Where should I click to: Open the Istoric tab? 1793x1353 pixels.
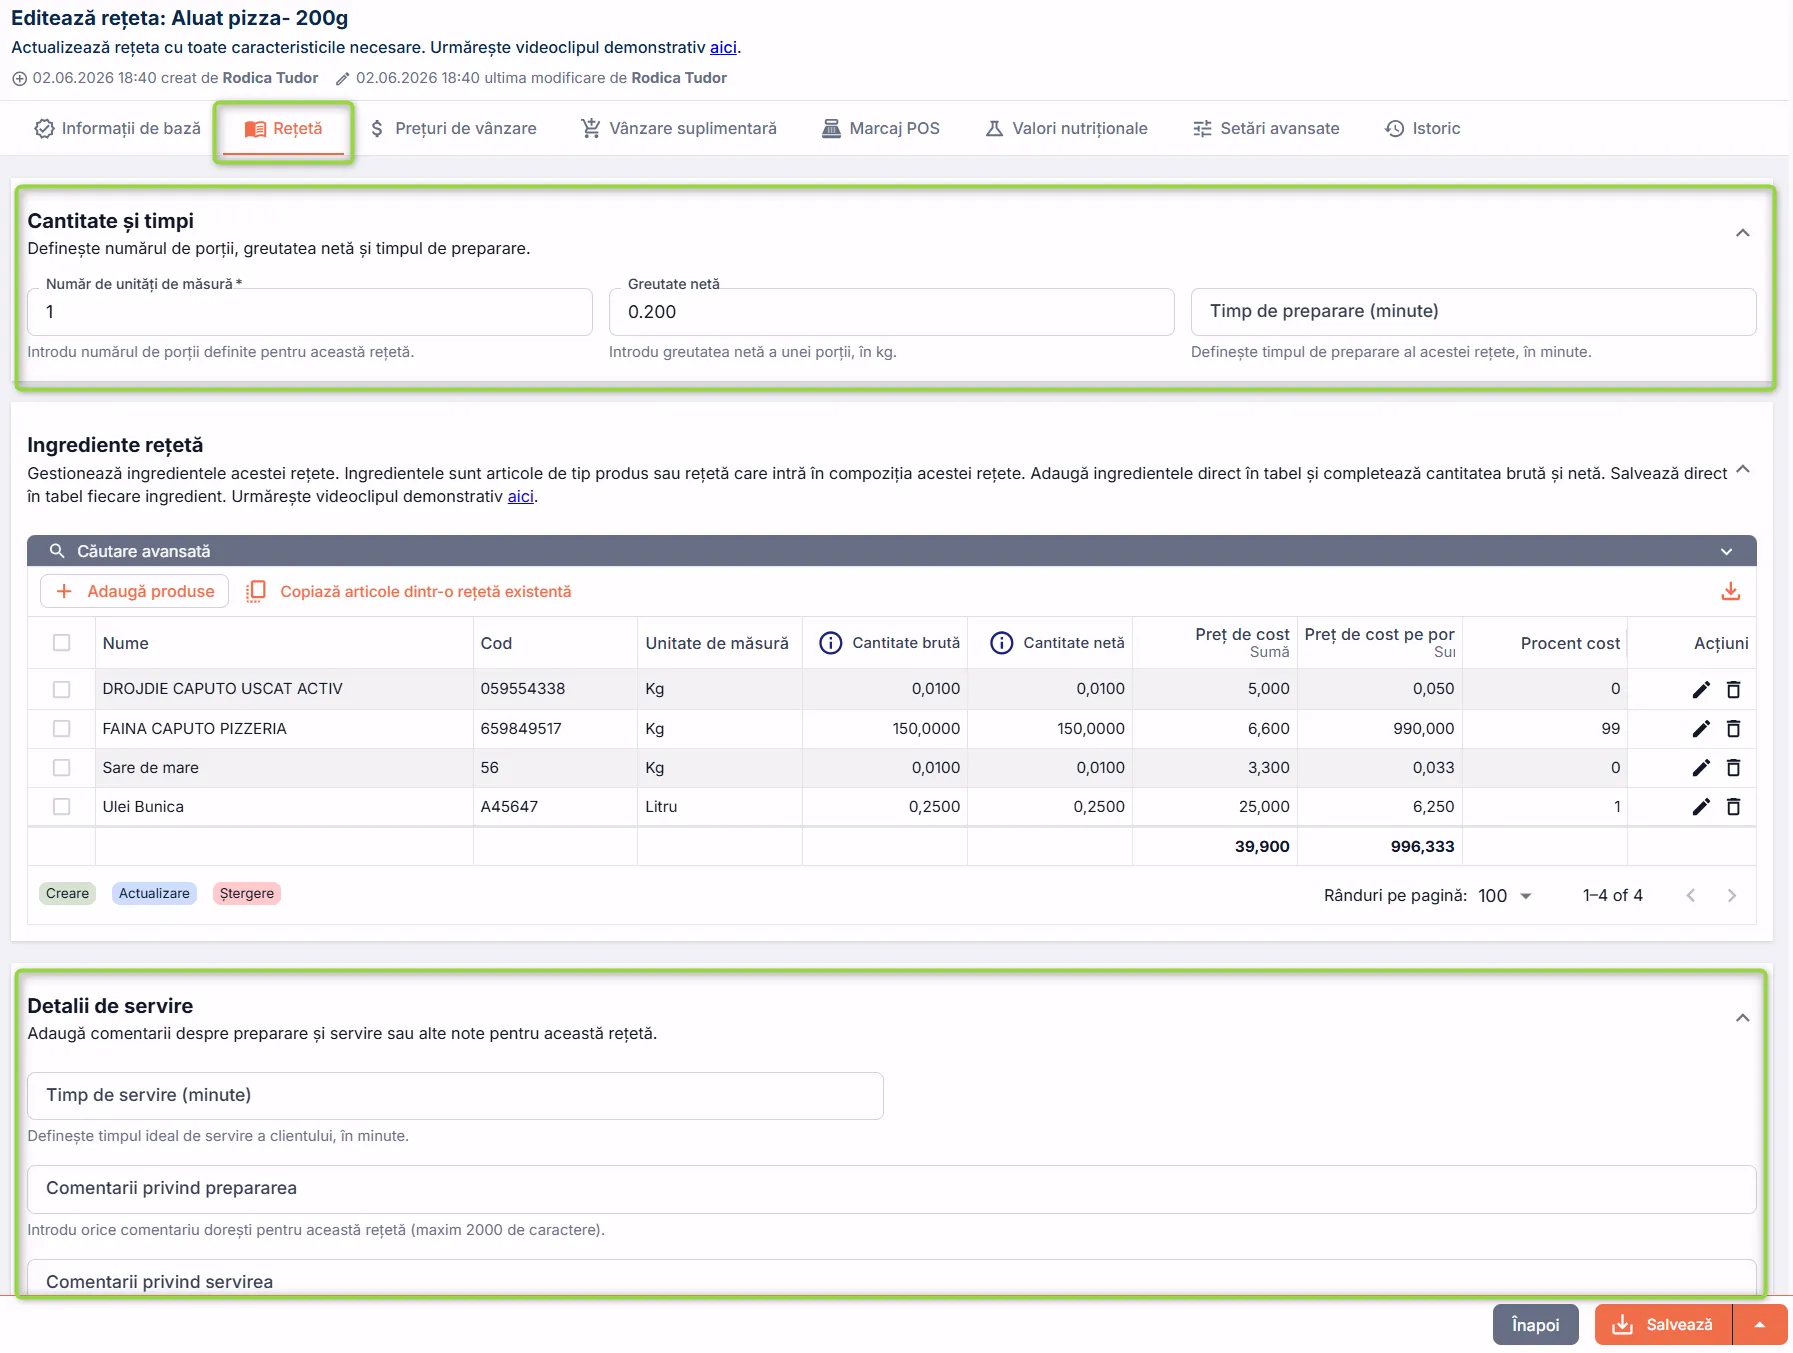click(x=1423, y=128)
